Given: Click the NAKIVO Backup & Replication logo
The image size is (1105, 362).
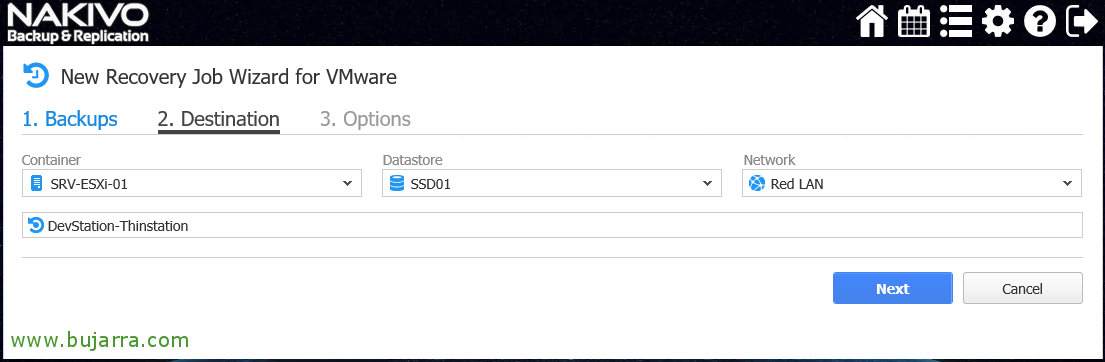Looking at the screenshot, I should [x=78, y=23].
